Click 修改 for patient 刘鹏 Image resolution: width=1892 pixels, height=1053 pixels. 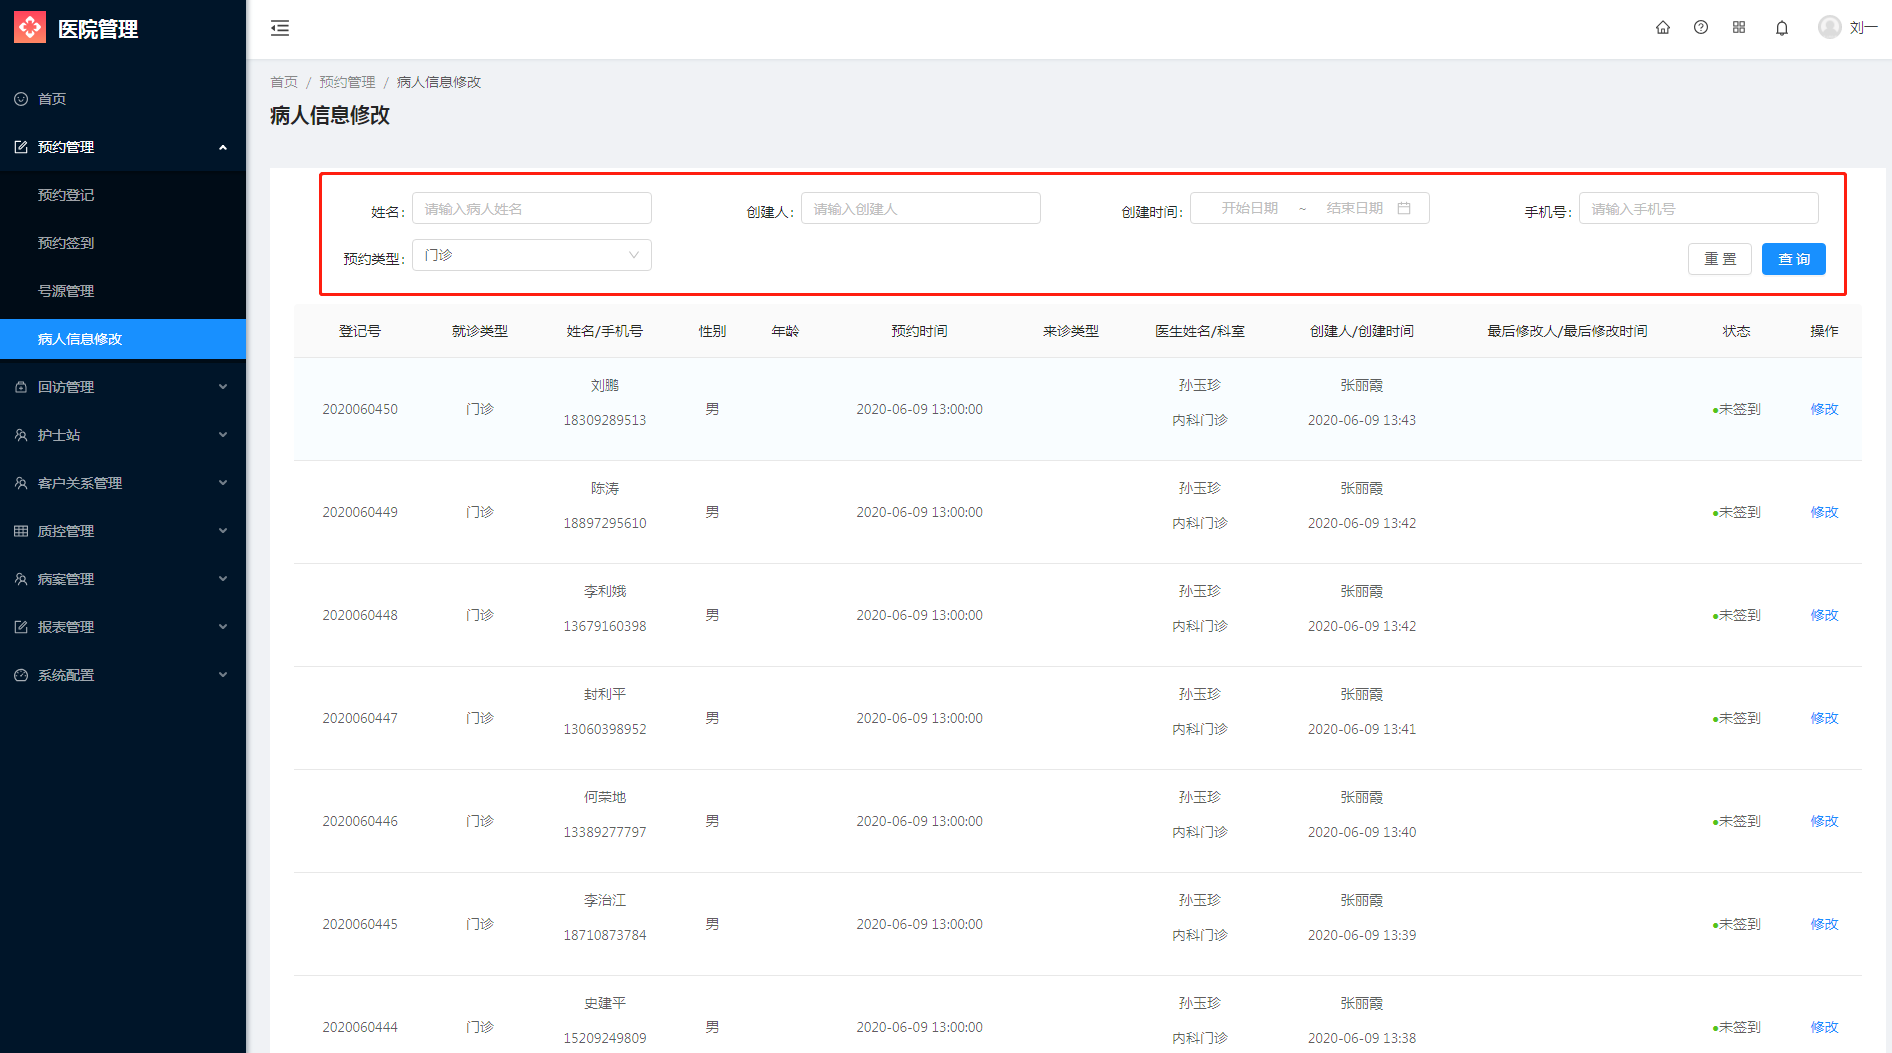pyautogui.click(x=1824, y=409)
